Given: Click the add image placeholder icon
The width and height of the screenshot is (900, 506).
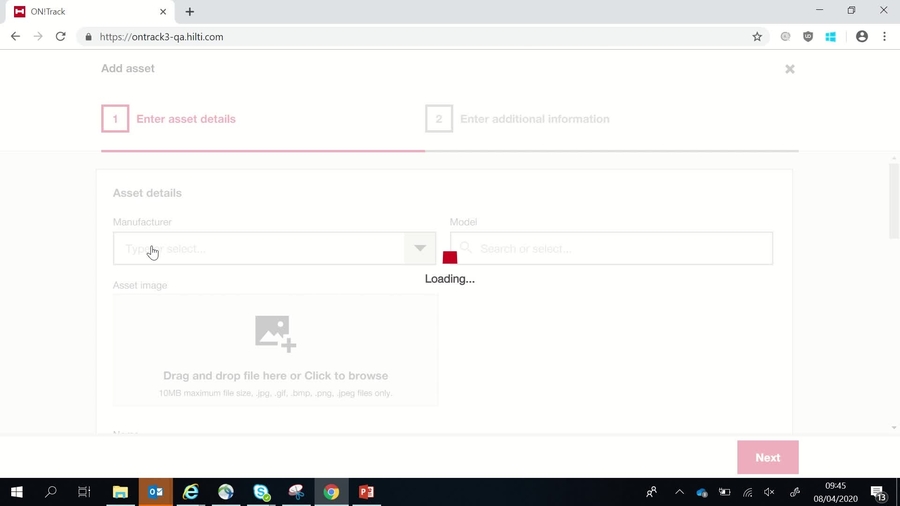Looking at the screenshot, I should 276,333.
